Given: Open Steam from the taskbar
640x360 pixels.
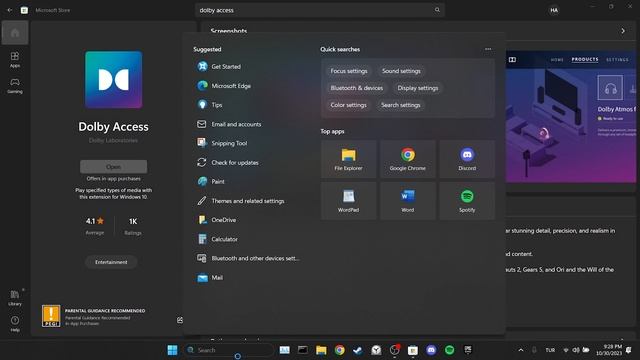Looking at the screenshot, I should click(x=358, y=350).
